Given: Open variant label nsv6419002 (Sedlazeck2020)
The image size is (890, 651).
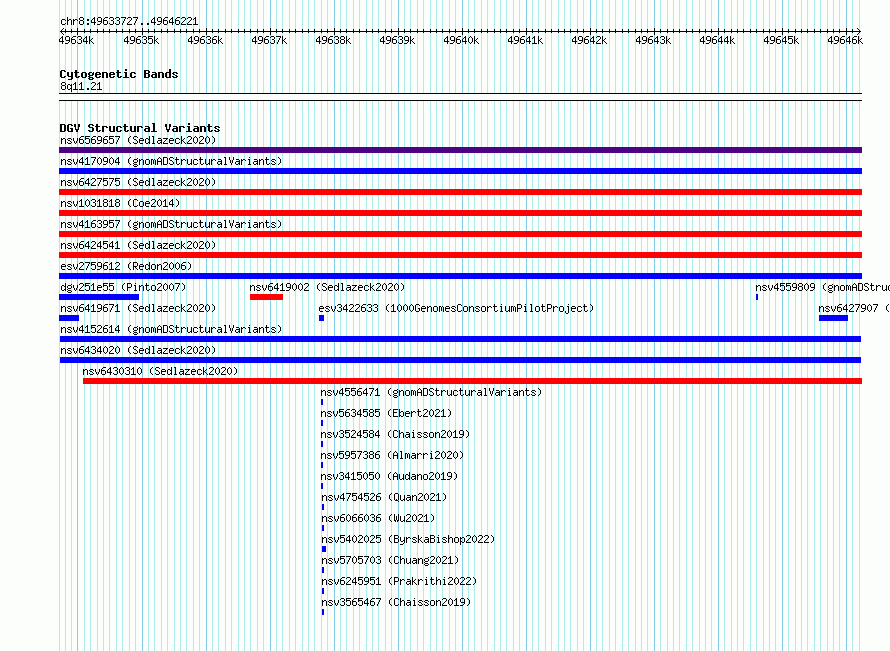Looking at the screenshot, I should point(328,287).
